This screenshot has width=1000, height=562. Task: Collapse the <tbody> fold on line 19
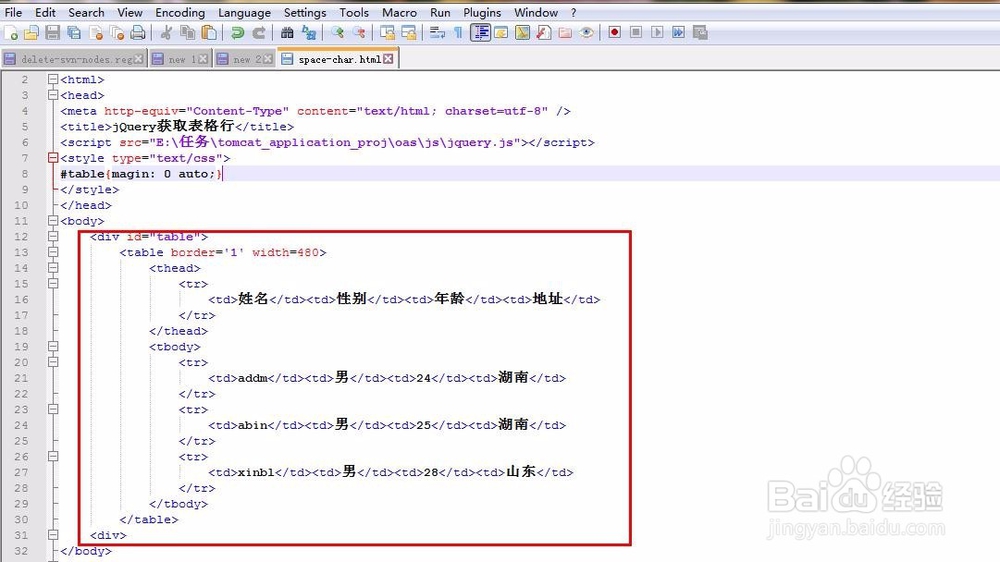click(53, 346)
